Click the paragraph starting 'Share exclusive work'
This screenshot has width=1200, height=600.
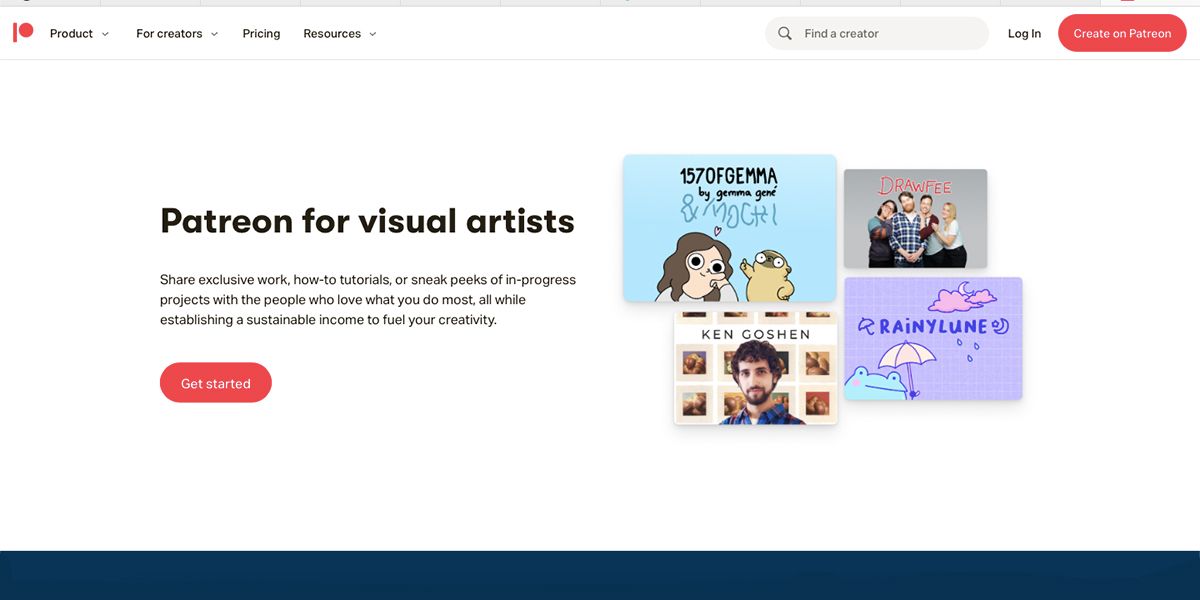pos(368,300)
